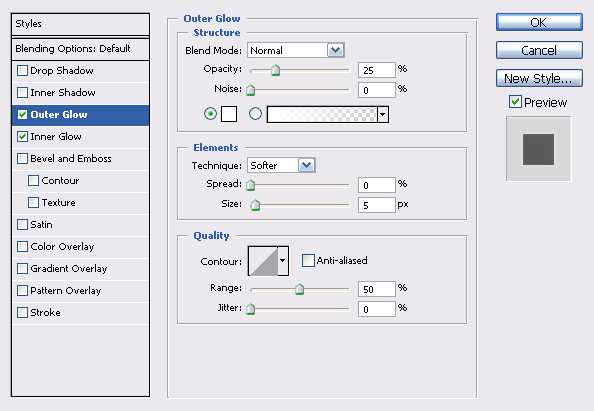Click the Noise value field

(x=377, y=90)
